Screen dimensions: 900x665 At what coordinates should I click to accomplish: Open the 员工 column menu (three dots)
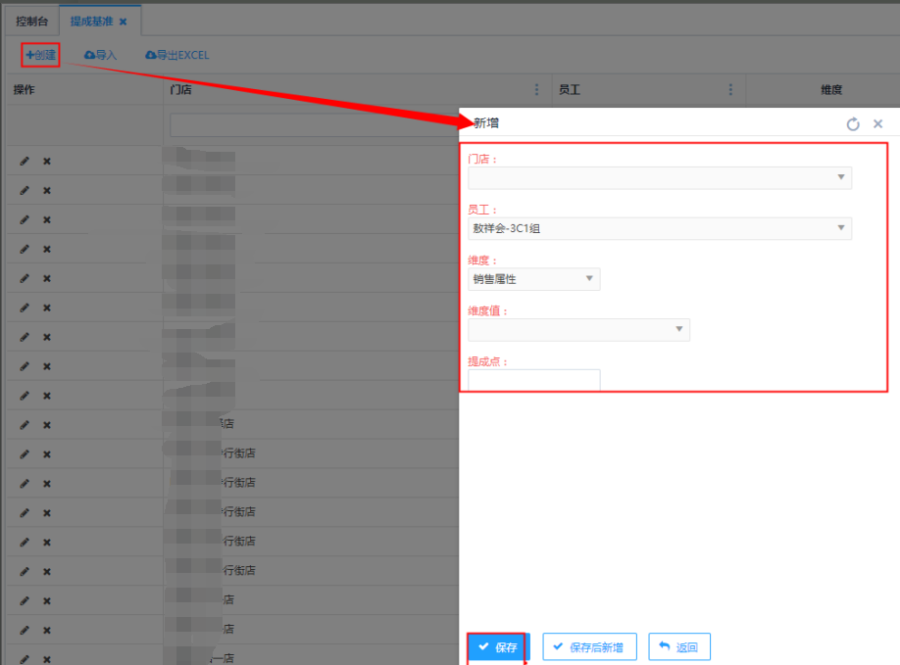(731, 89)
